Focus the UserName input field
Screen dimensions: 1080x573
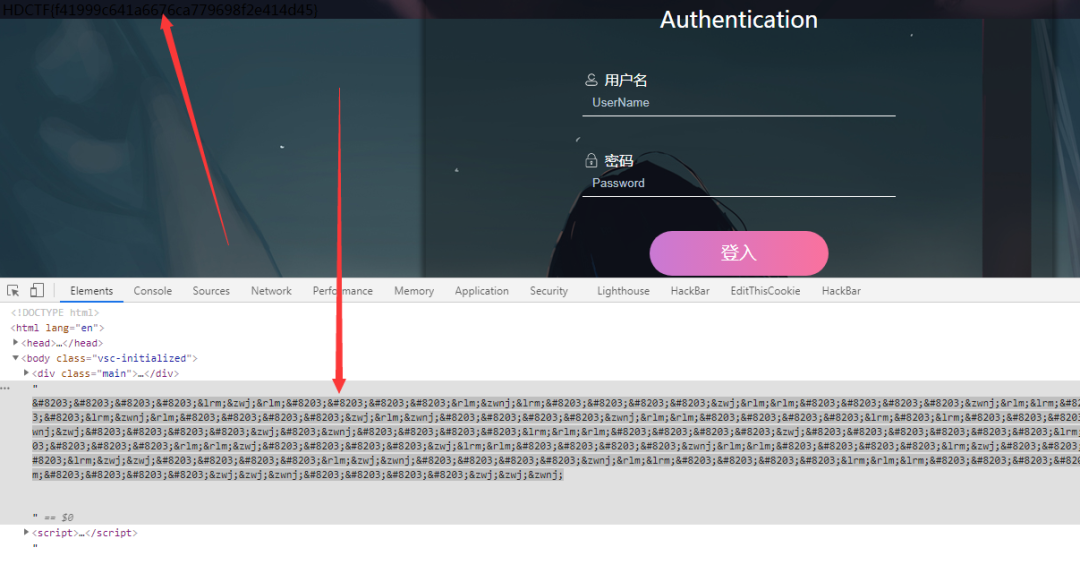(x=738, y=103)
